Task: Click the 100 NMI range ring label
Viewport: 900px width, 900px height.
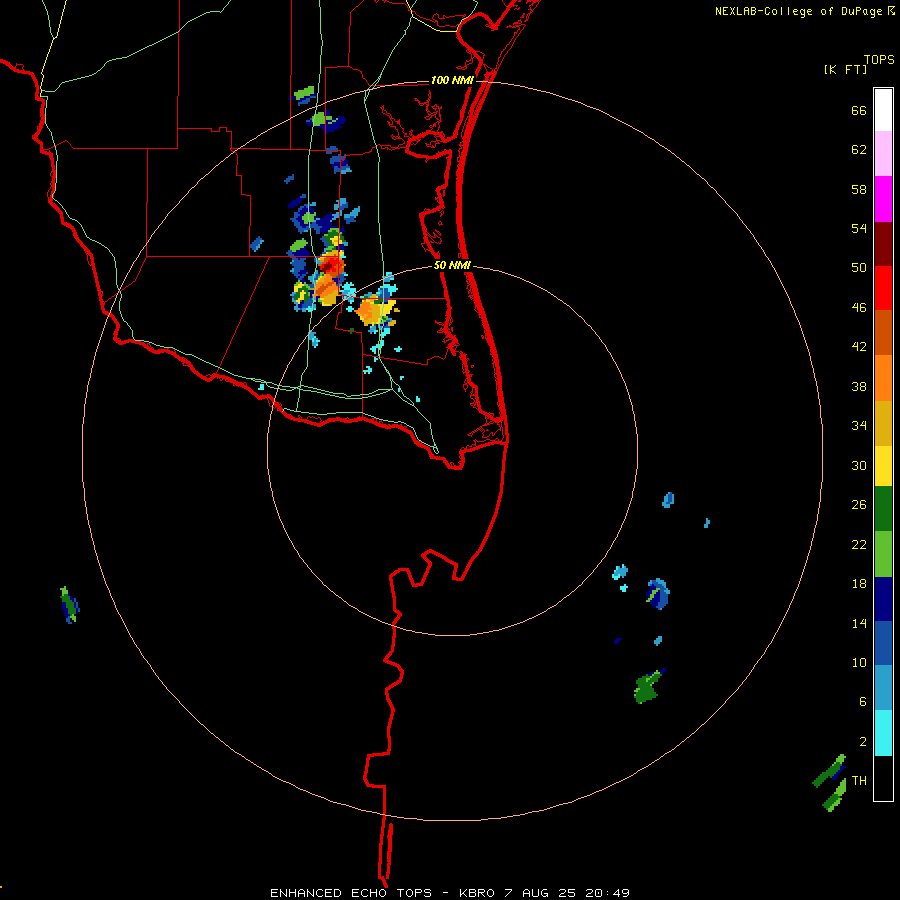Action: pyautogui.click(x=452, y=80)
